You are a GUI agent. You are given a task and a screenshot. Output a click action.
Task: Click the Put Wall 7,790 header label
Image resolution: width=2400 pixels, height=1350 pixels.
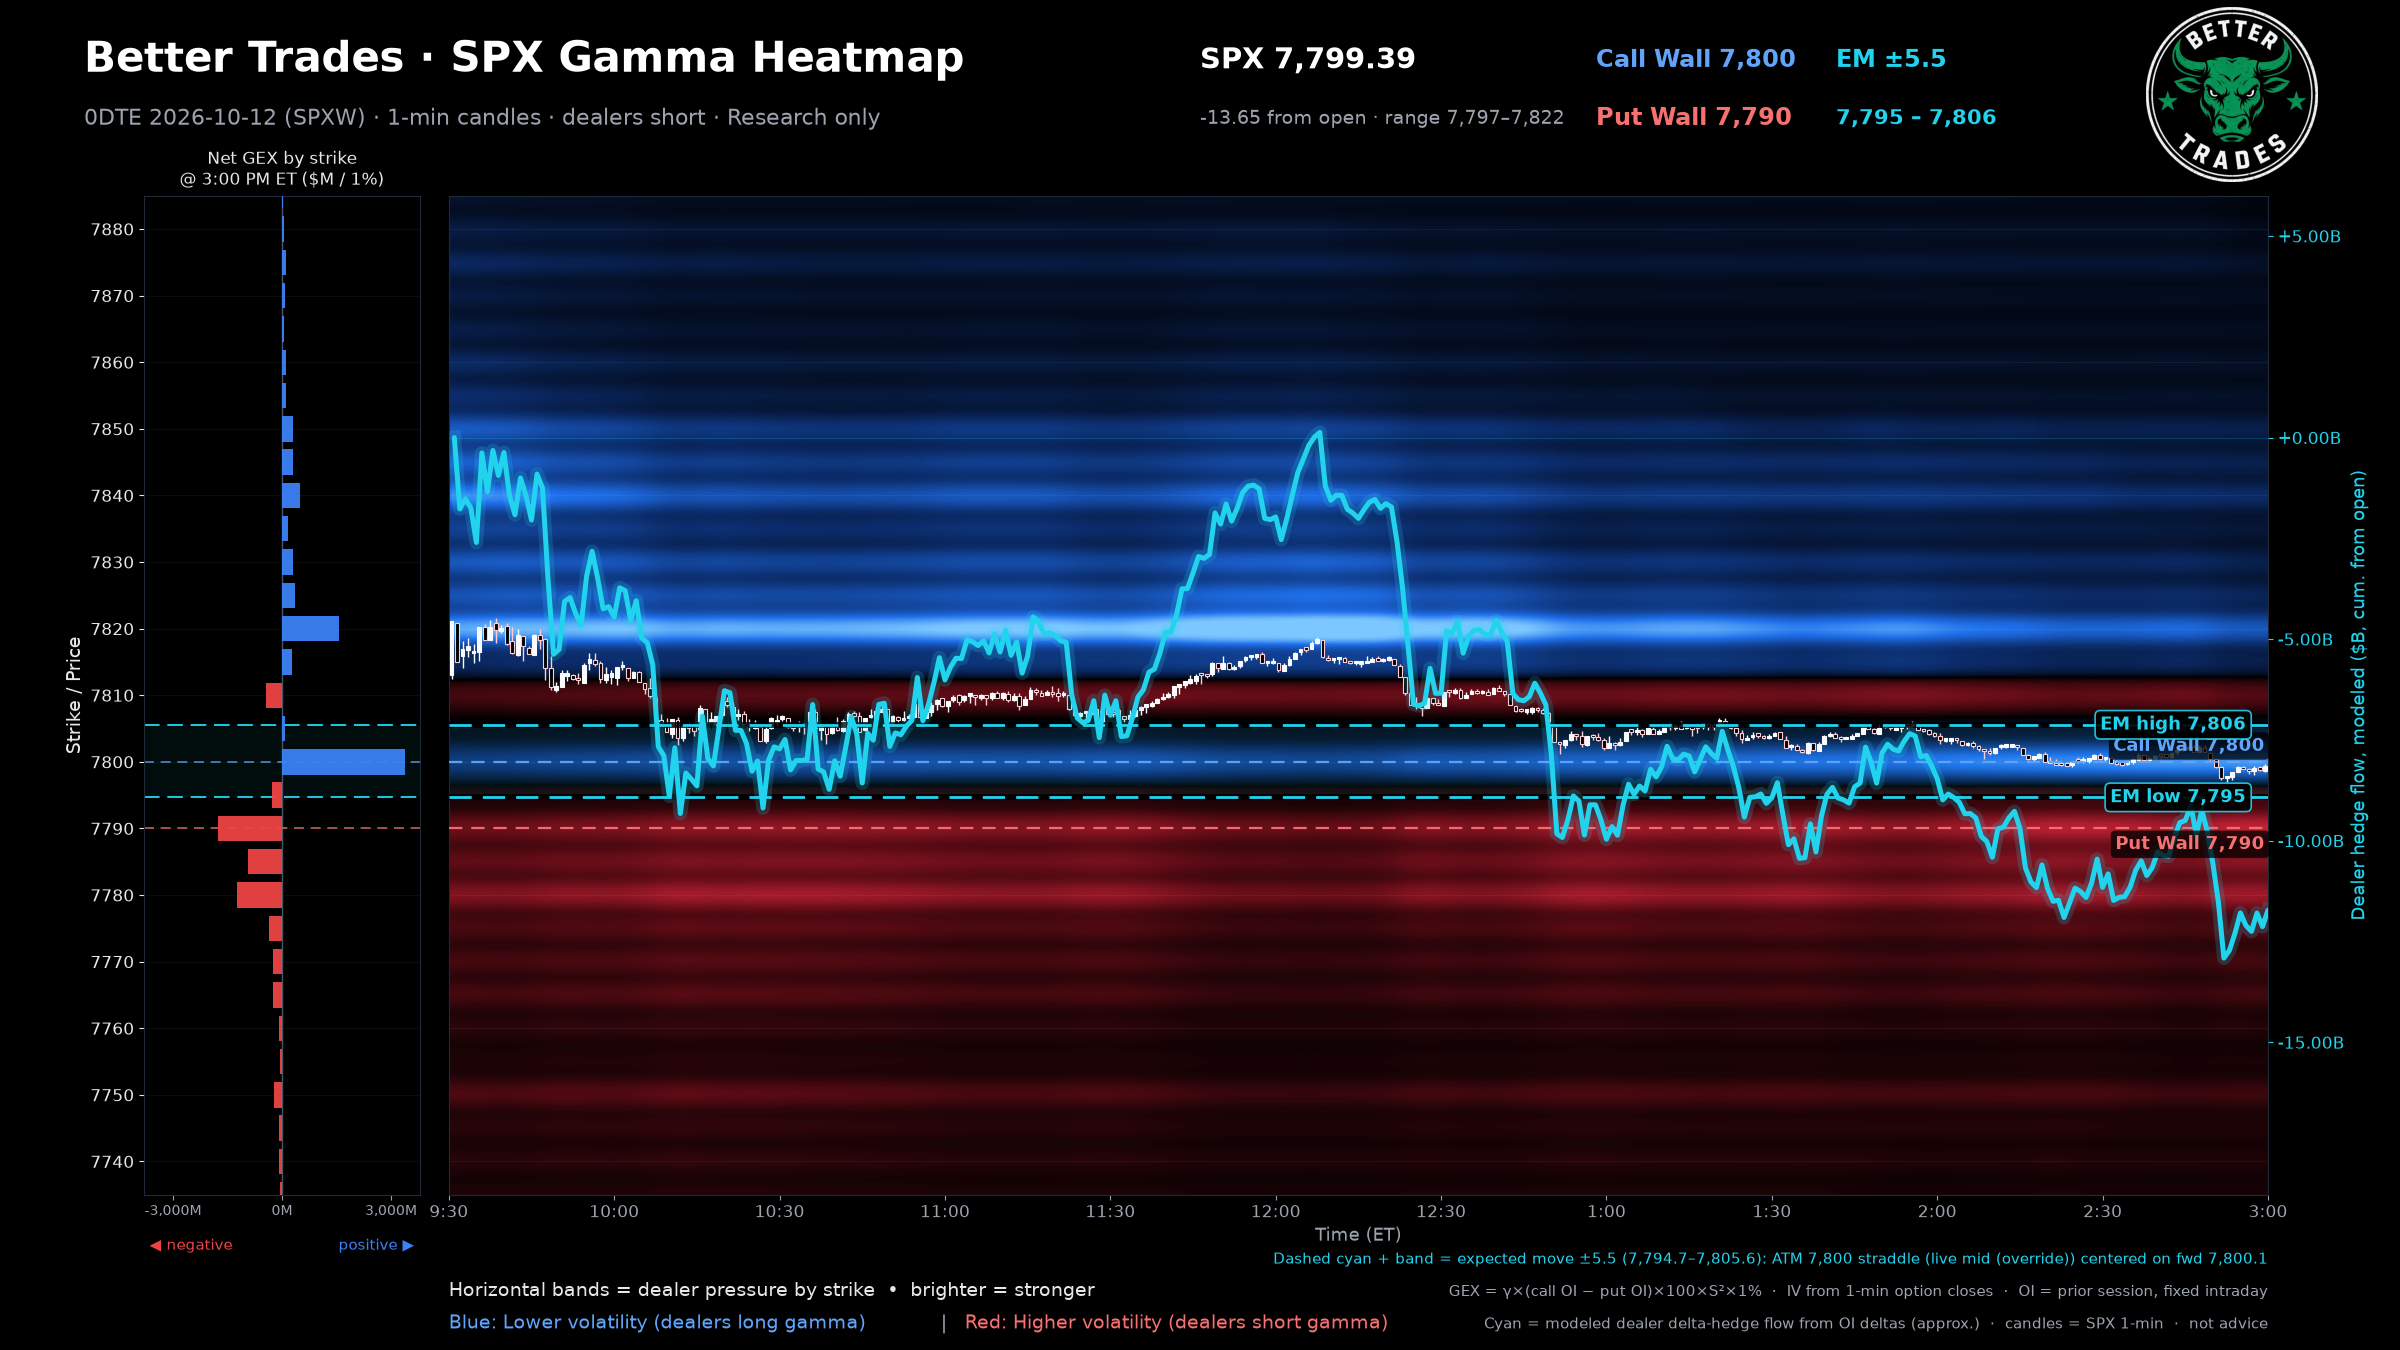[1693, 117]
